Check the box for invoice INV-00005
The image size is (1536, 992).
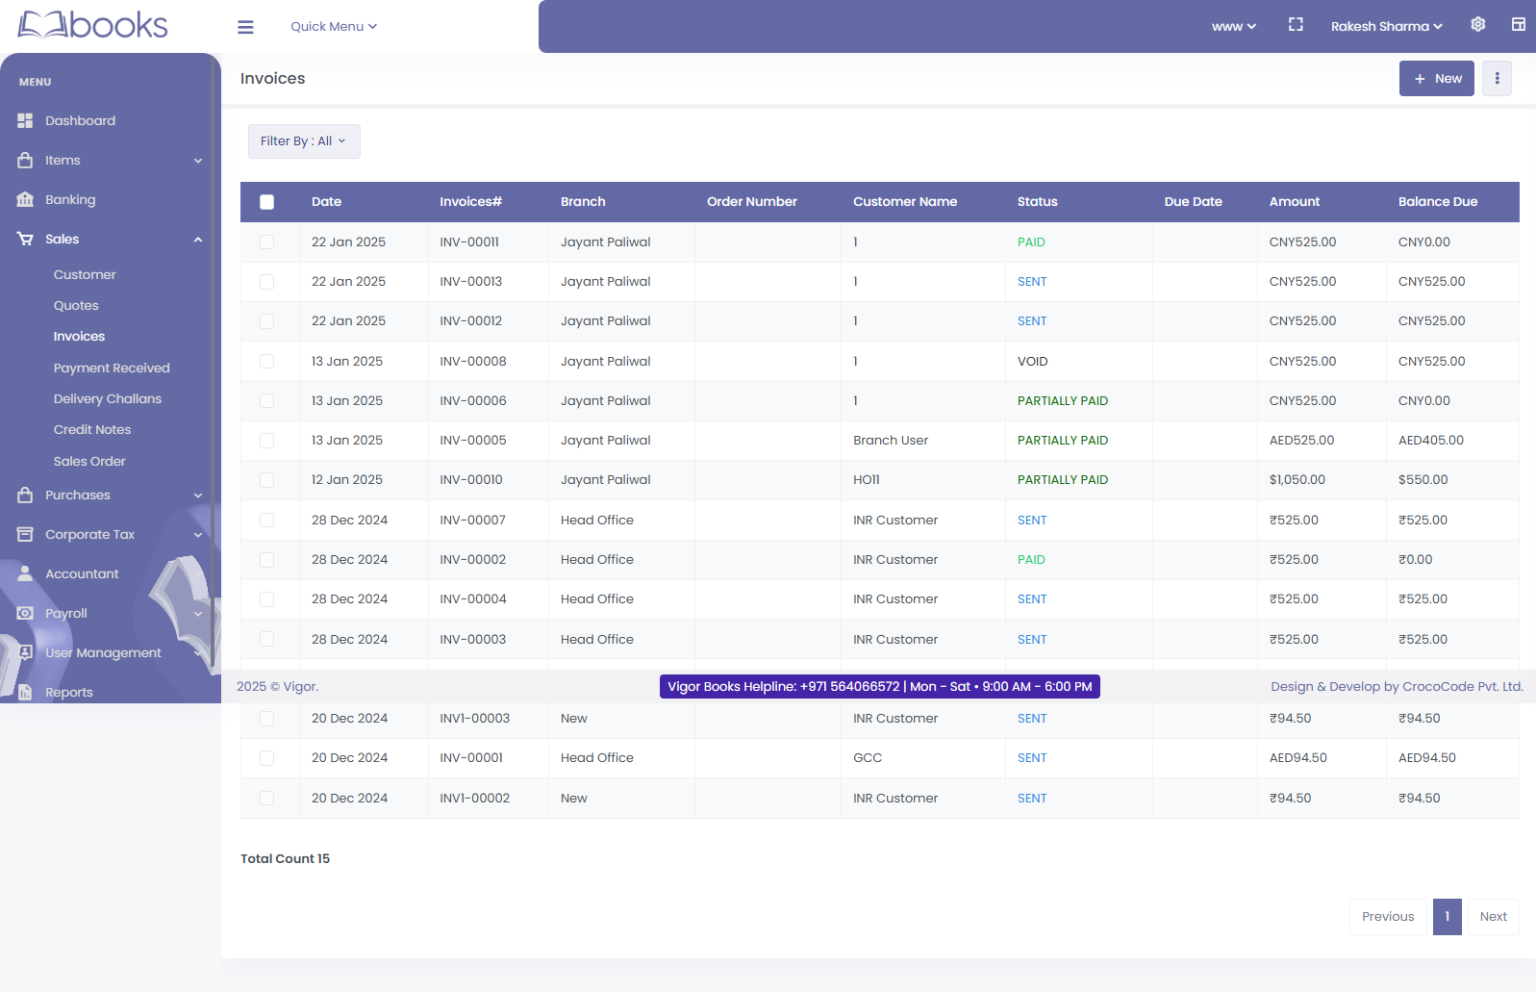point(267,440)
